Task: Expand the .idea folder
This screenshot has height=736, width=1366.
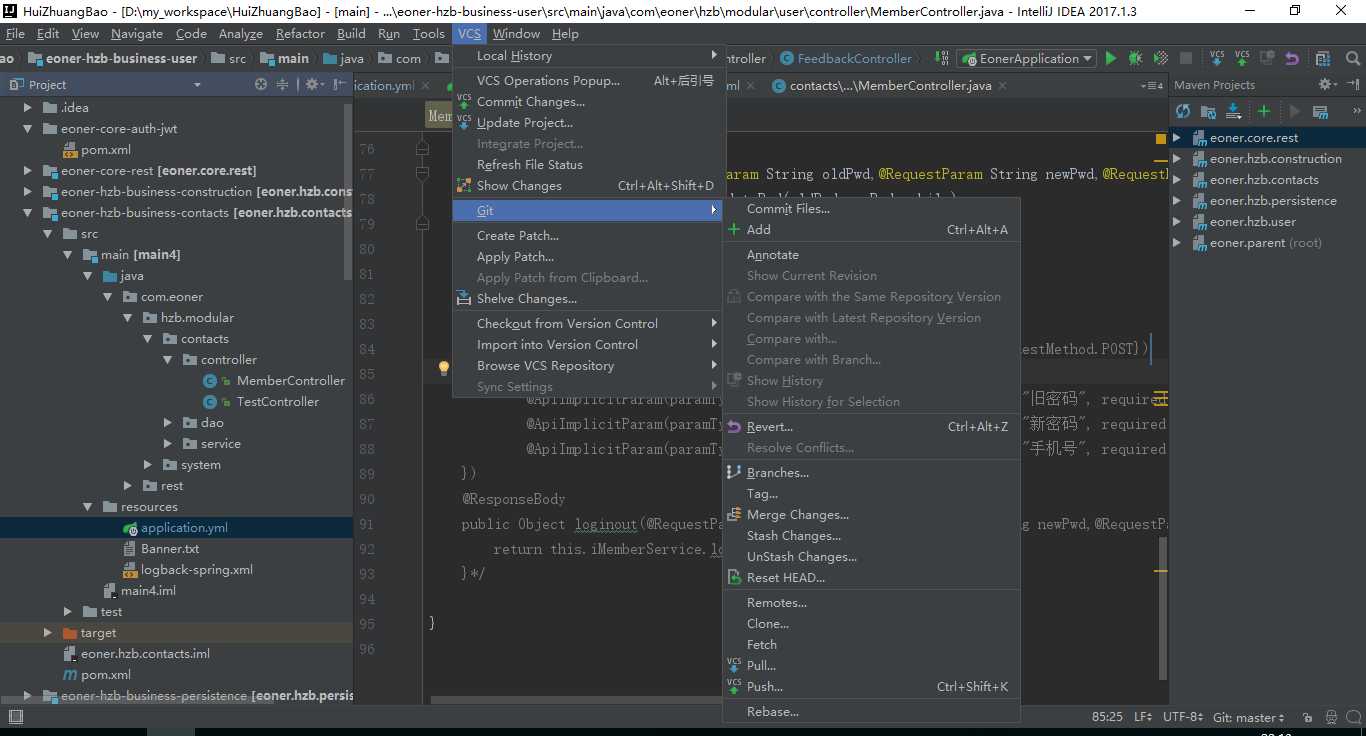Action: 28,107
